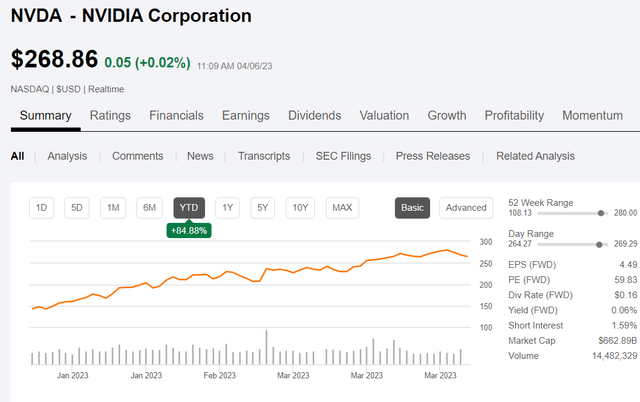Click the 0.05 (+0.02%) price change
The image size is (640, 402).
147,62
